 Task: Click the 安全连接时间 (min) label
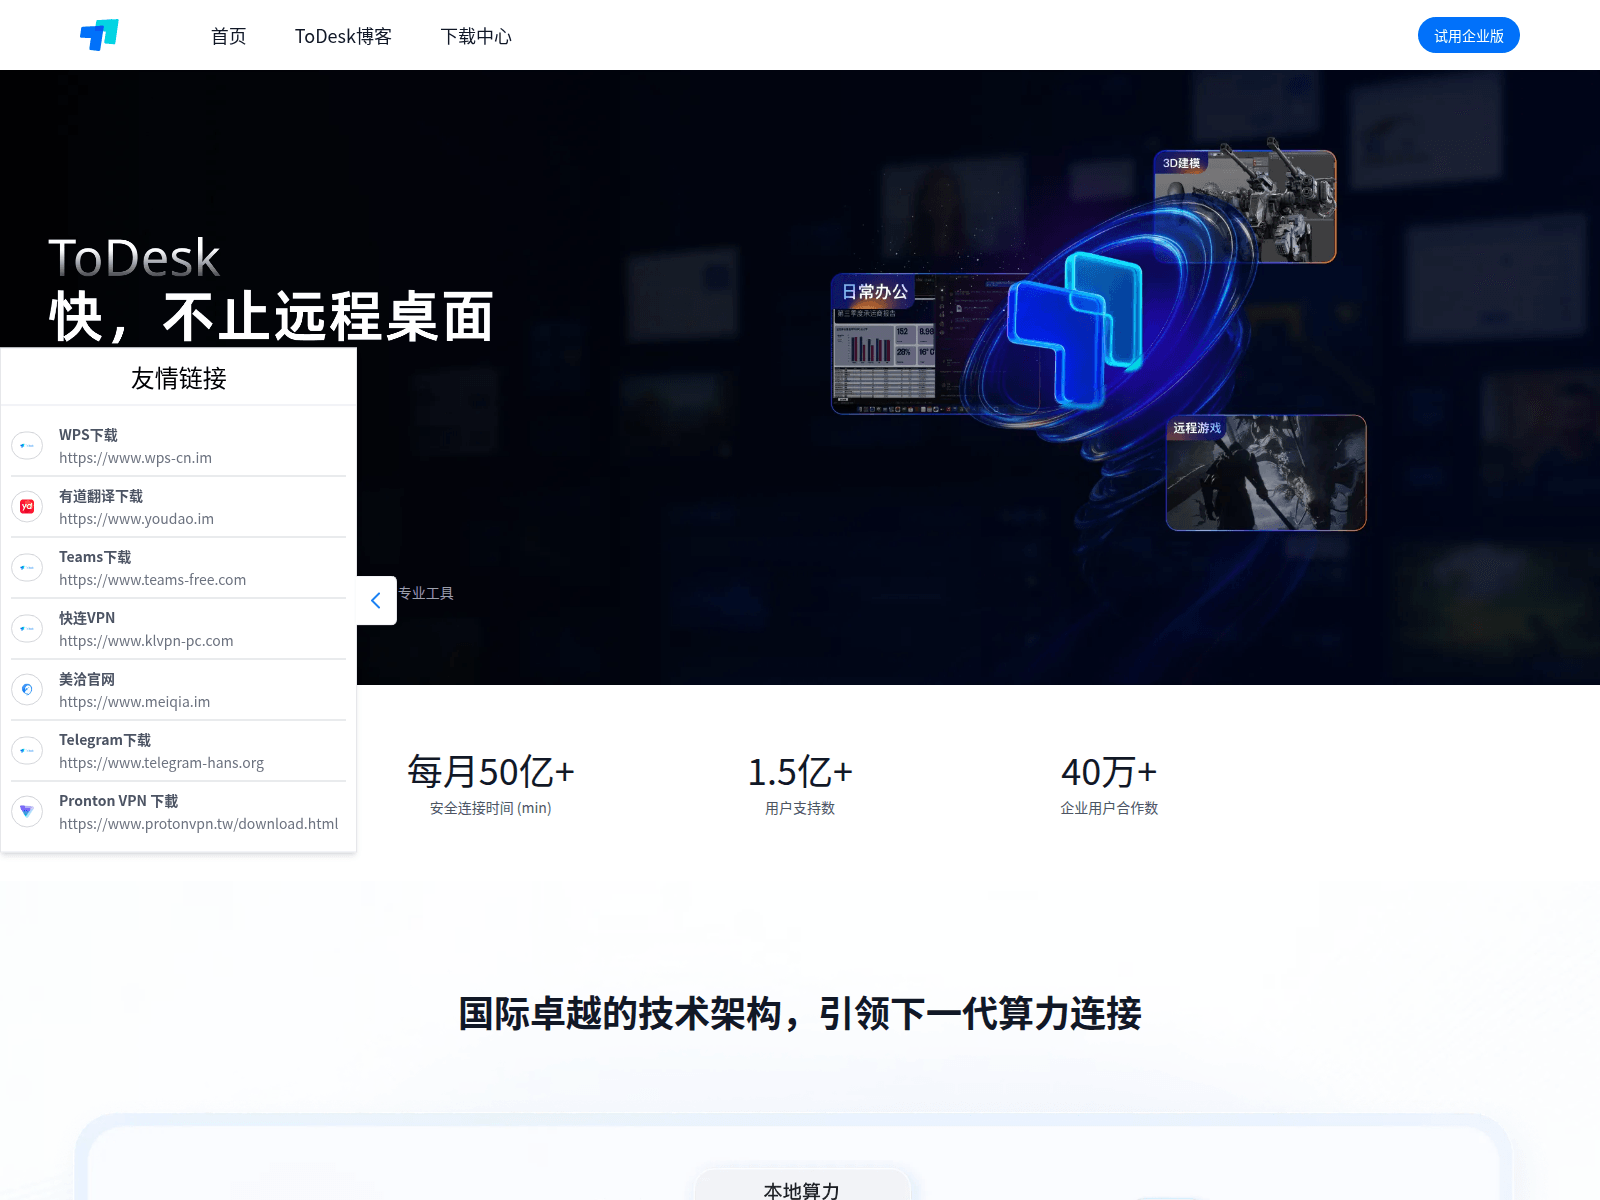coord(491,808)
